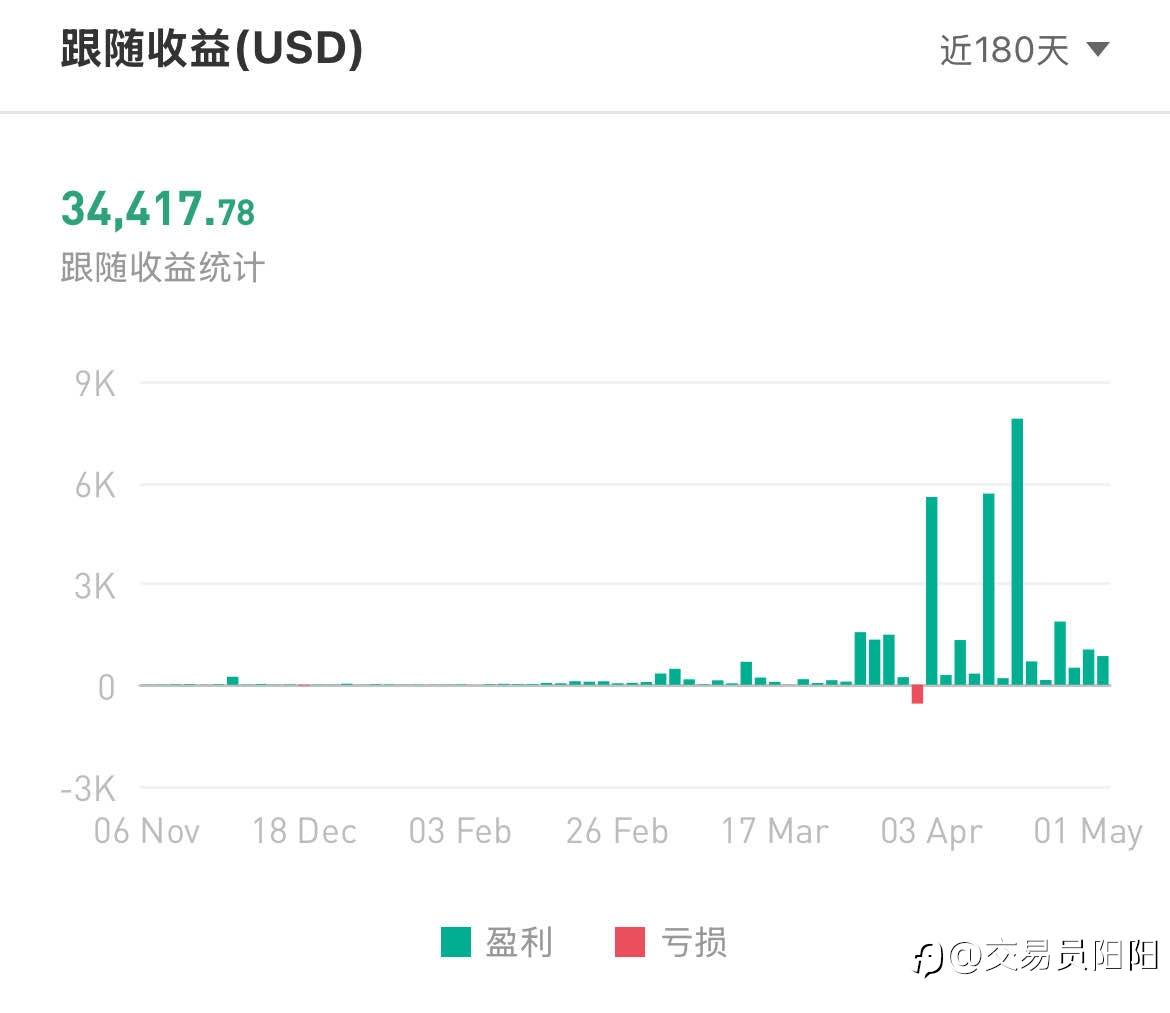Select the tallest green profit bar

tap(1017, 551)
